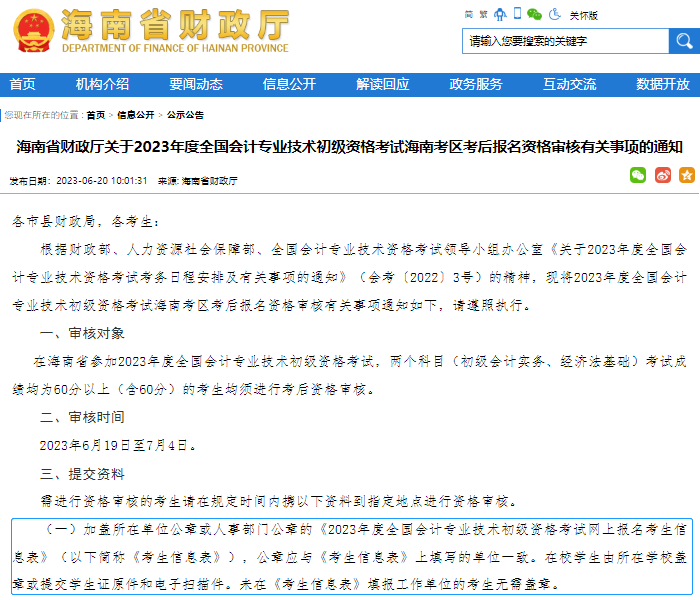Share article to WeChat green icon
The height and width of the screenshot is (600, 700).
coord(637,175)
